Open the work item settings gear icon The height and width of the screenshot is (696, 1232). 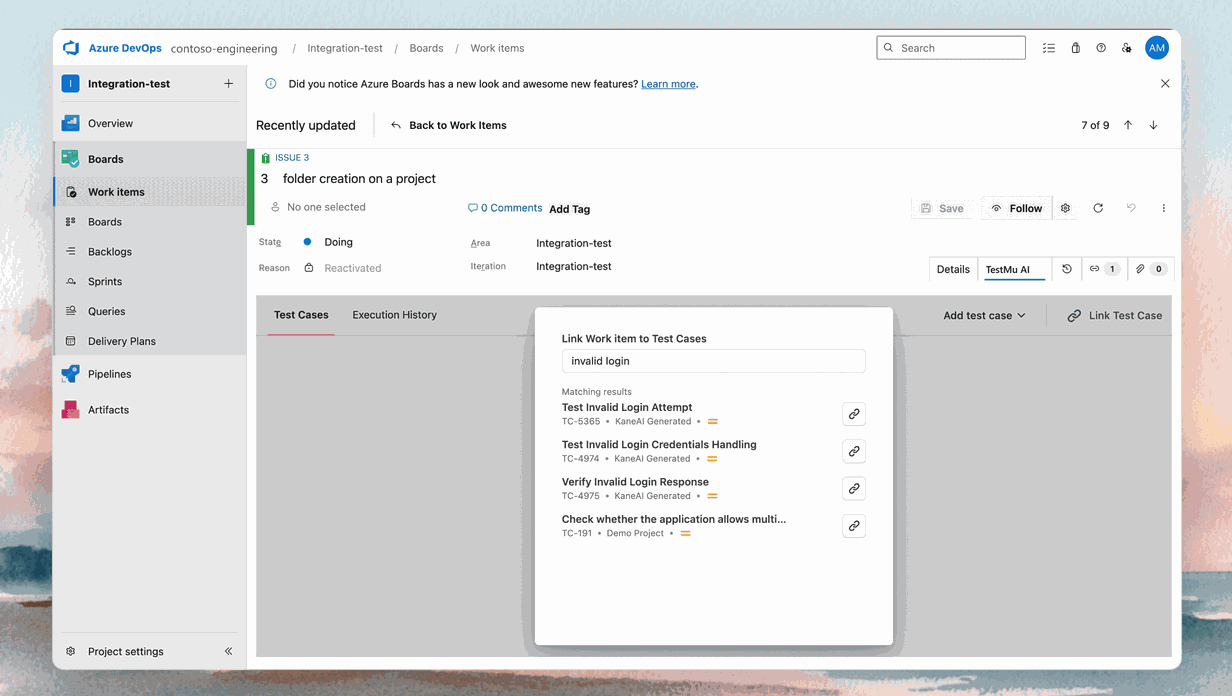click(1066, 208)
